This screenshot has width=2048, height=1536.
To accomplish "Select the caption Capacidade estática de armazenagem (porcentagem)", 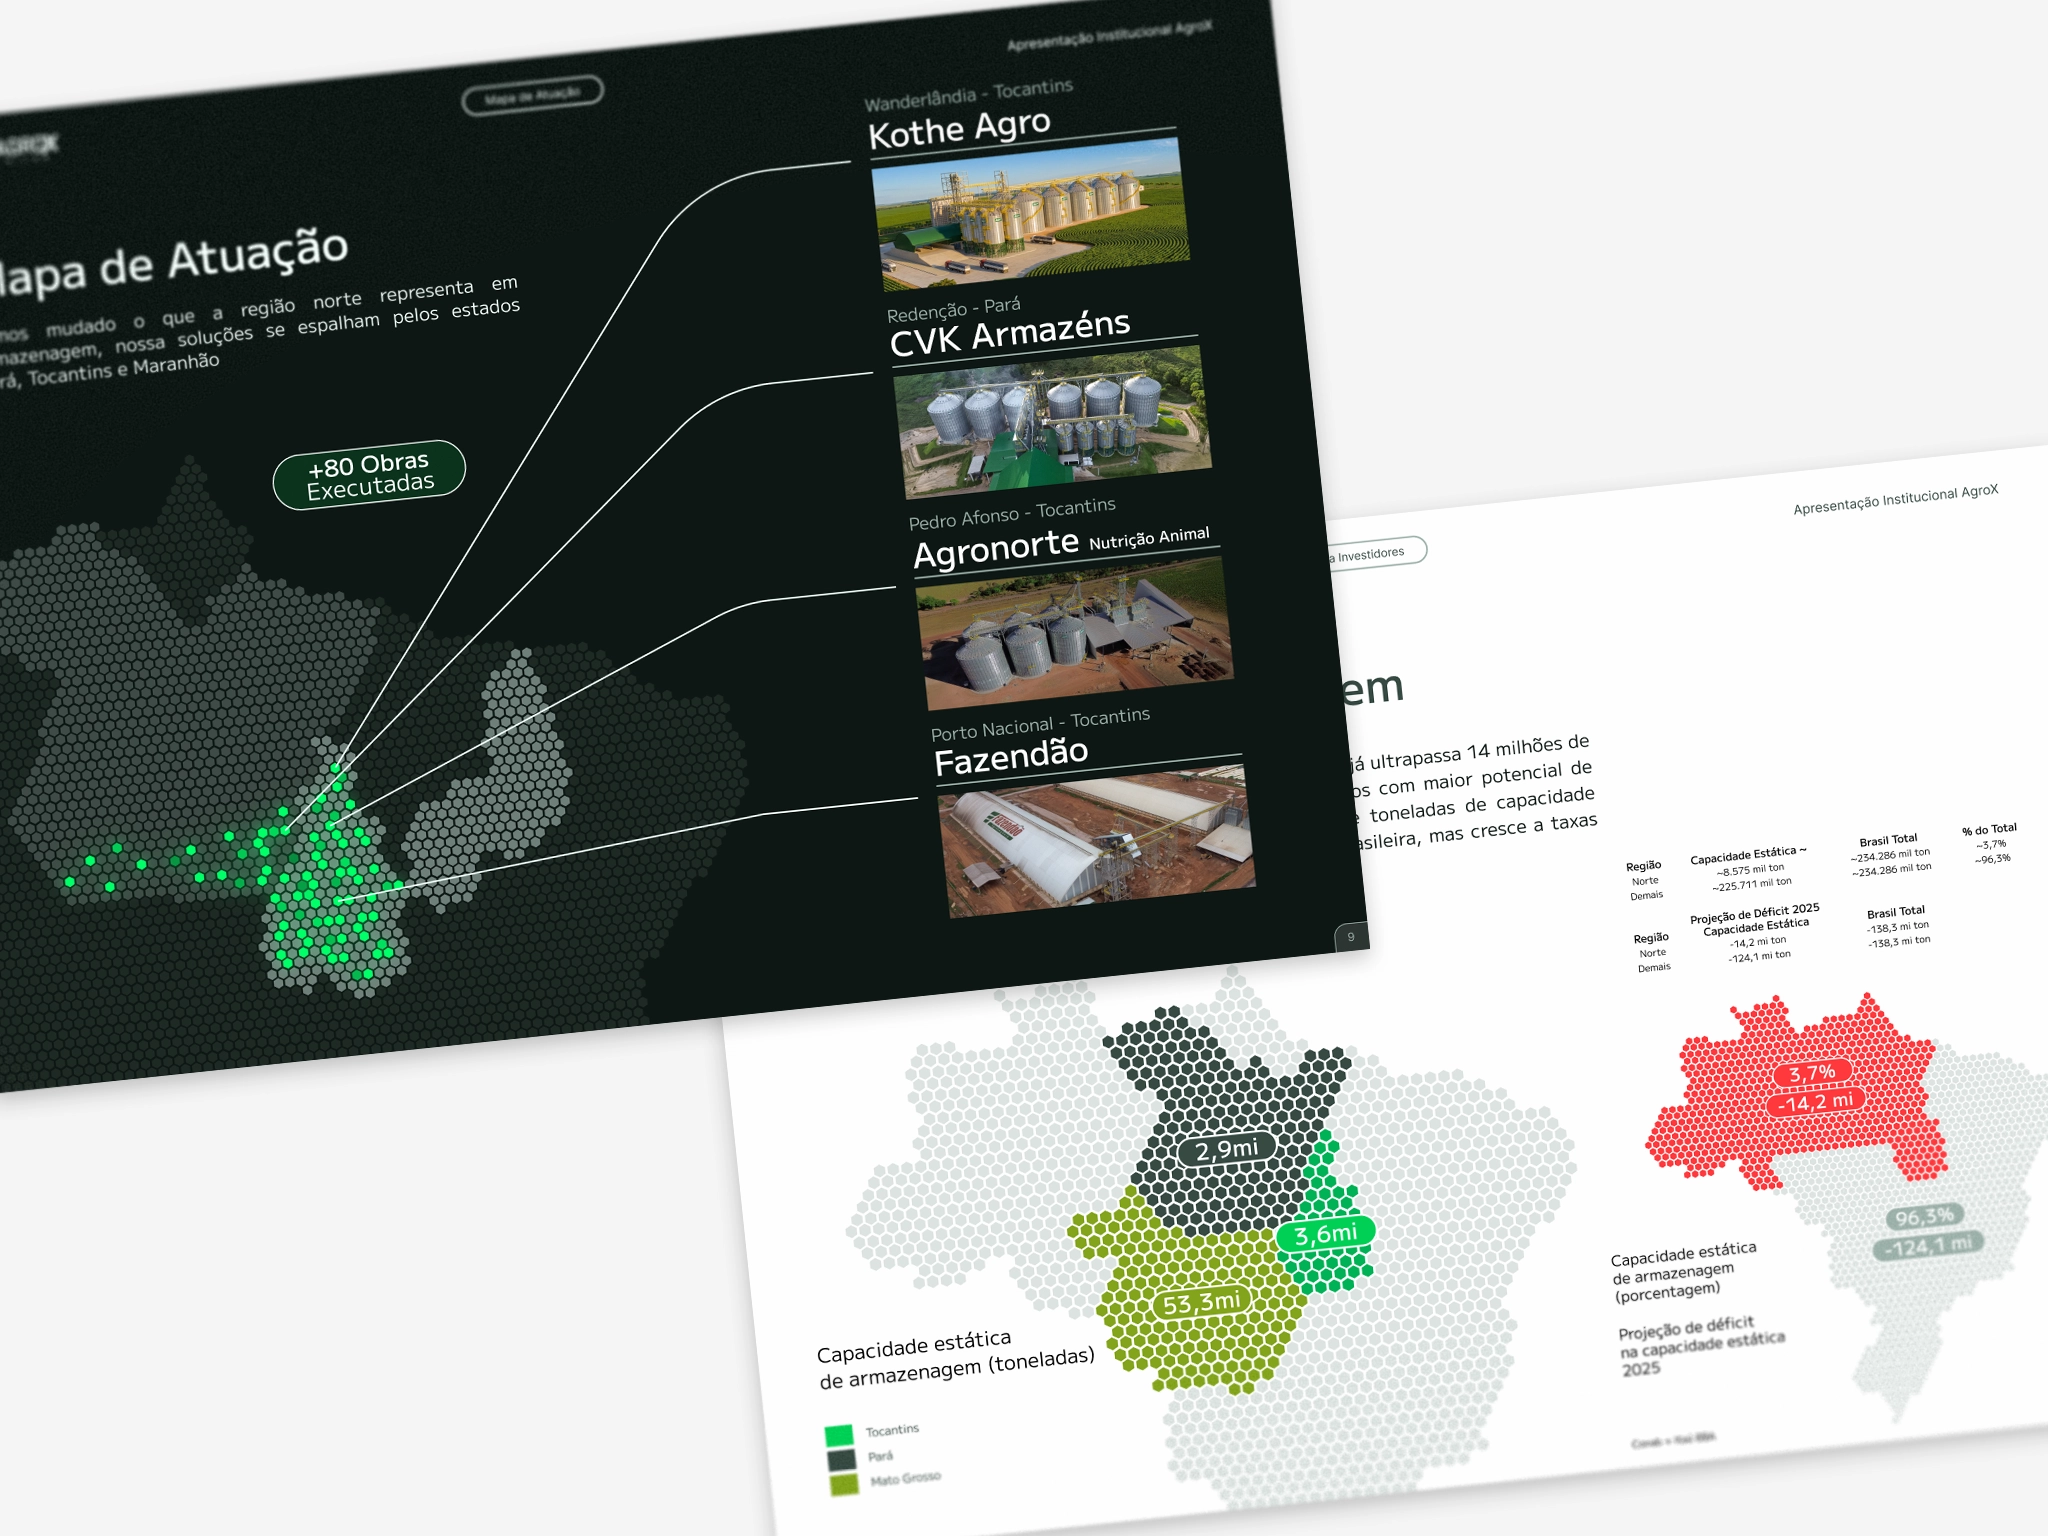I will click(x=1684, y=1271).
